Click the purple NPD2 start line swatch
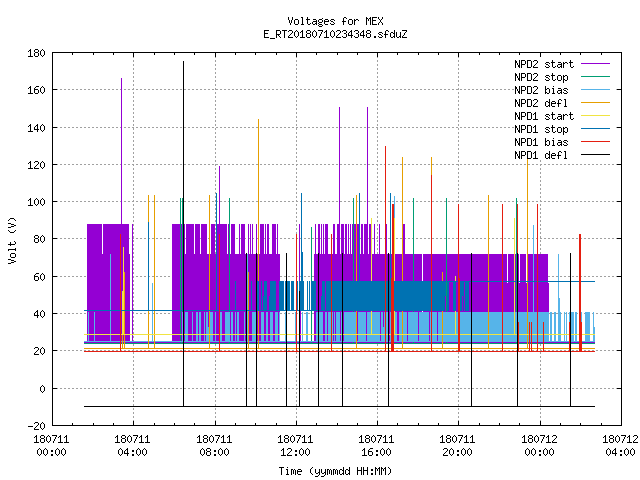Viewport: 640px width, 480px height. click(x=595, y=64)
